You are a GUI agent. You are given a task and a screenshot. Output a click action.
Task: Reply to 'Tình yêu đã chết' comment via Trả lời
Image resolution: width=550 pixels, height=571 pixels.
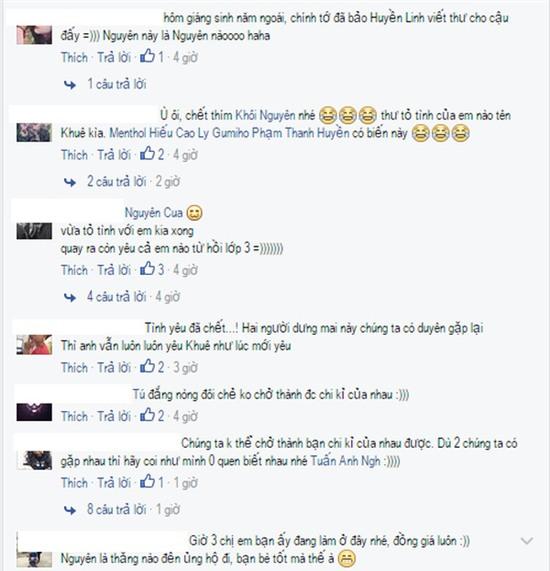[x=114, y=367]
